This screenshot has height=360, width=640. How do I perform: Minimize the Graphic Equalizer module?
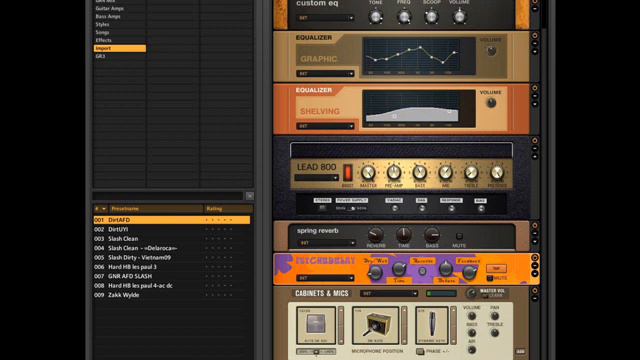[535, 44]
